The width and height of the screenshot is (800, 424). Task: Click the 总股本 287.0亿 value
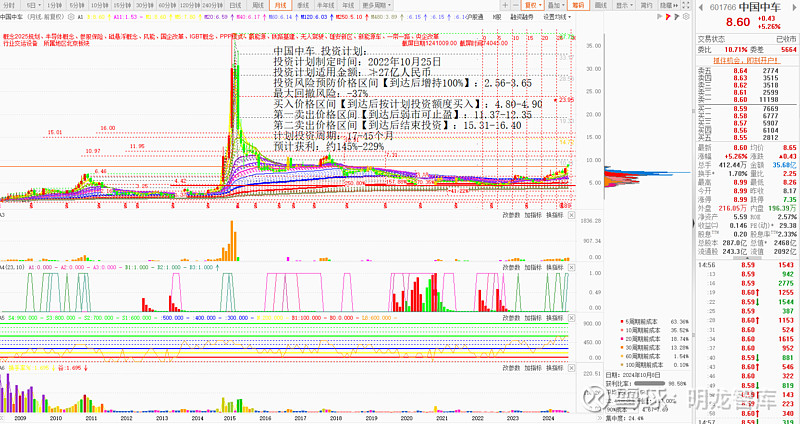click(737, 243)
